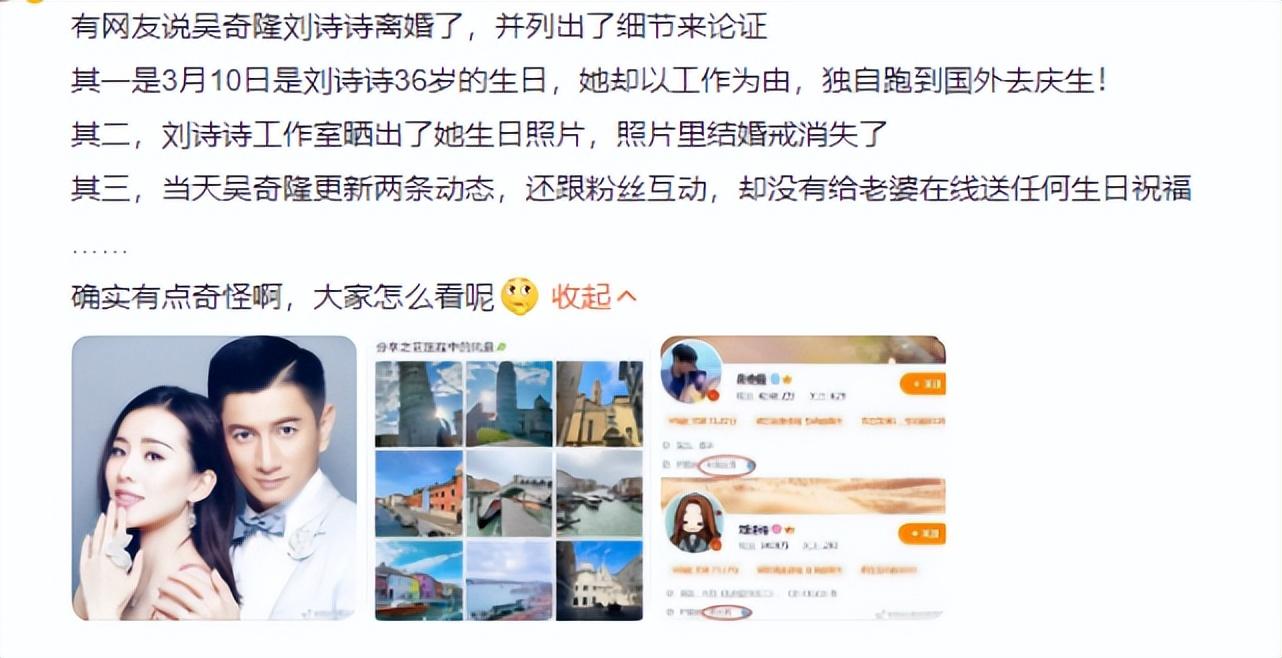Image resolution: width=1282 pixels, height=658 pixels.
Task: Click the top orange follow button
Action: click(922, 383)
